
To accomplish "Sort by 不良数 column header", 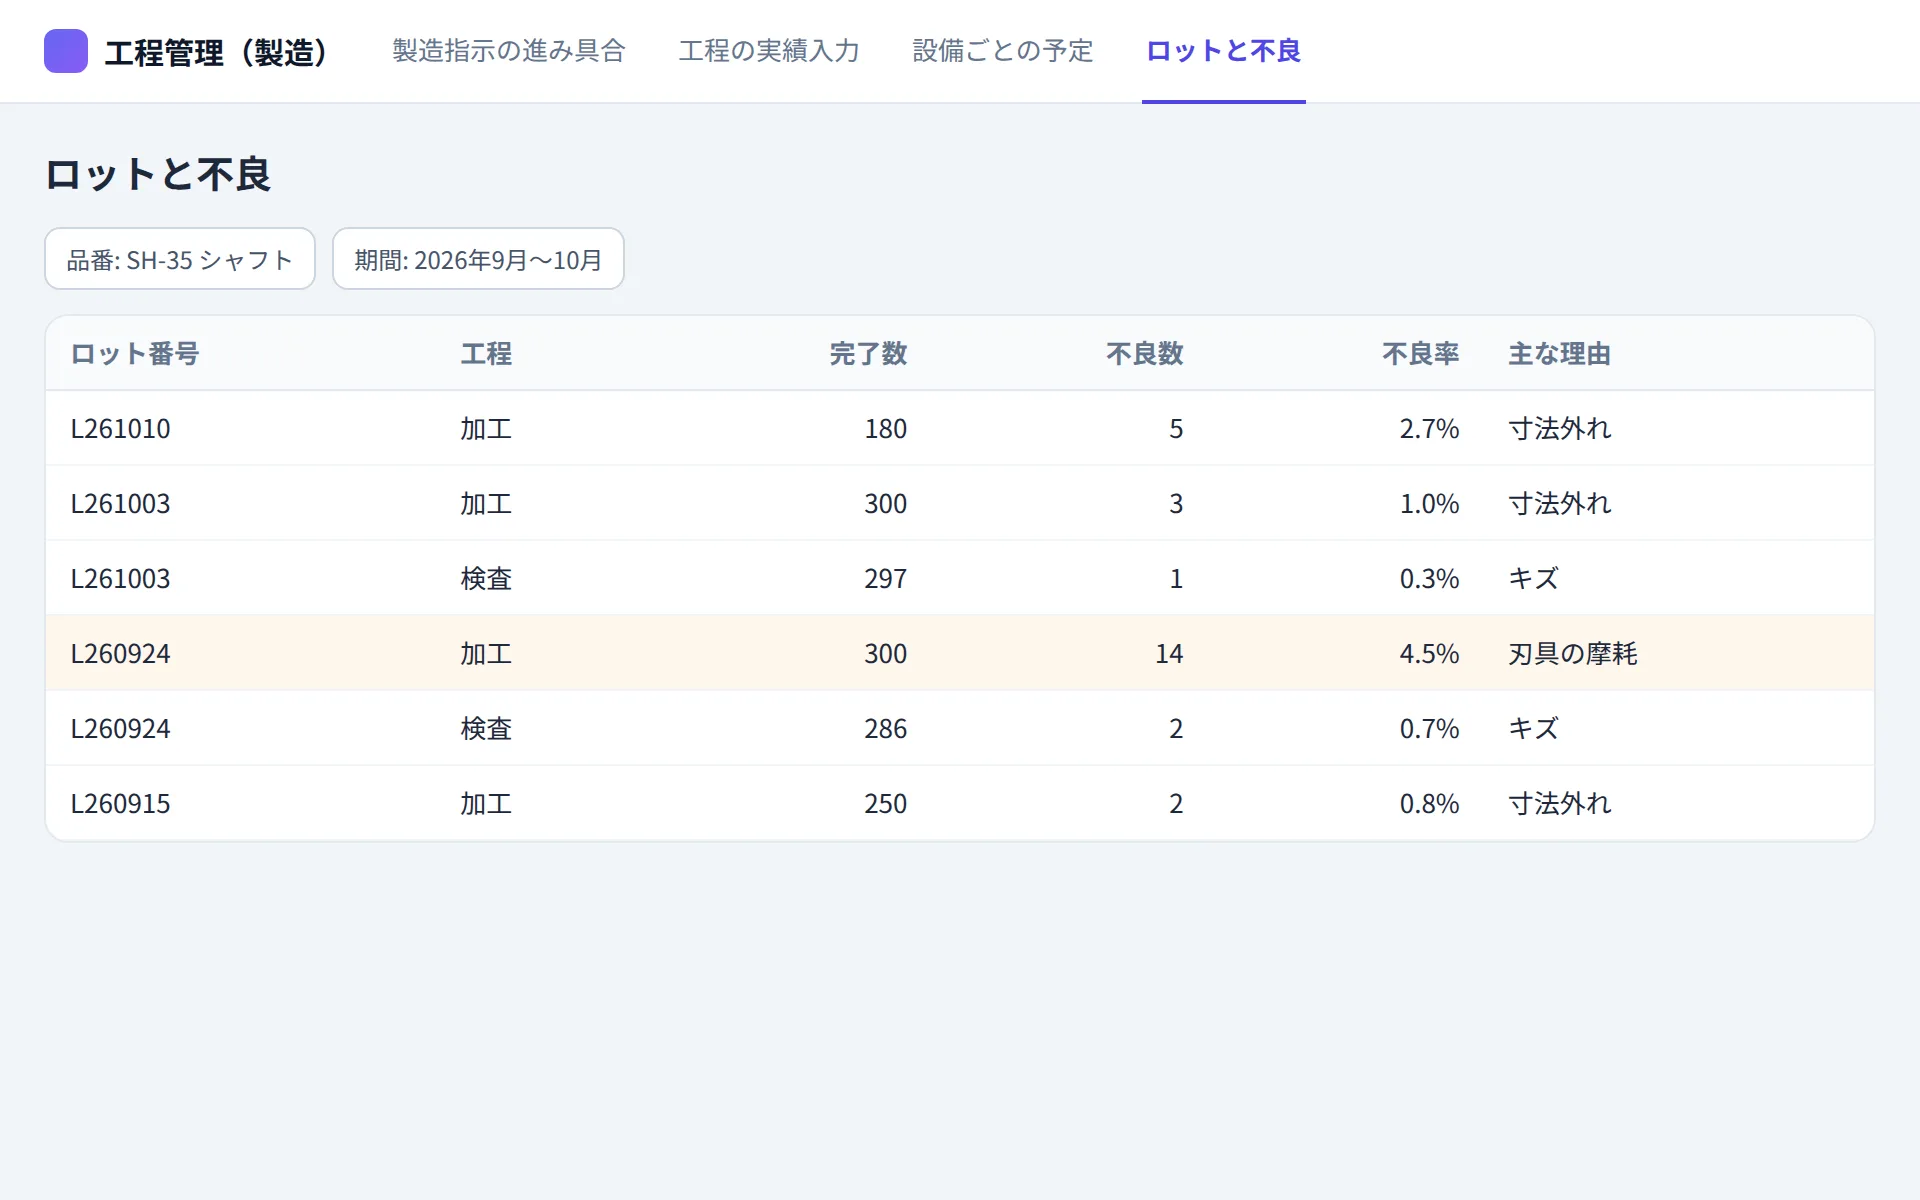I will 1145,354.
